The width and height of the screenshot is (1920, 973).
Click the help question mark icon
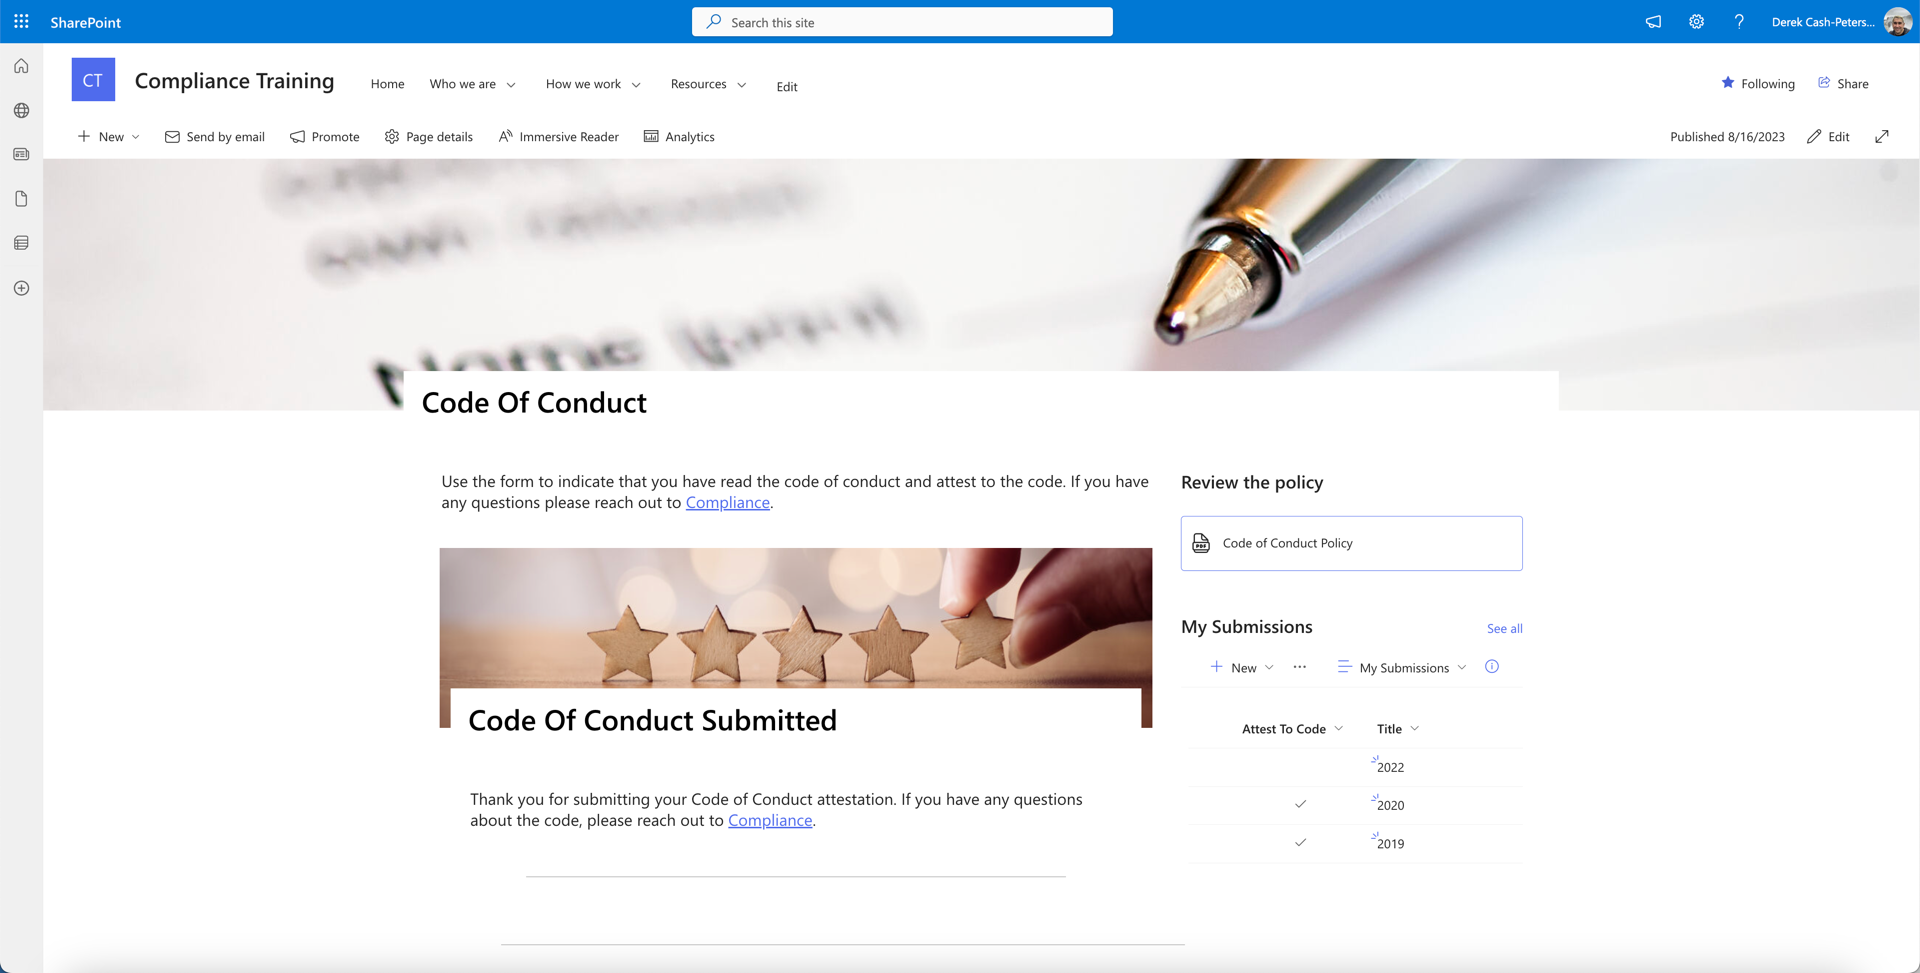[x=1739, y=21]
